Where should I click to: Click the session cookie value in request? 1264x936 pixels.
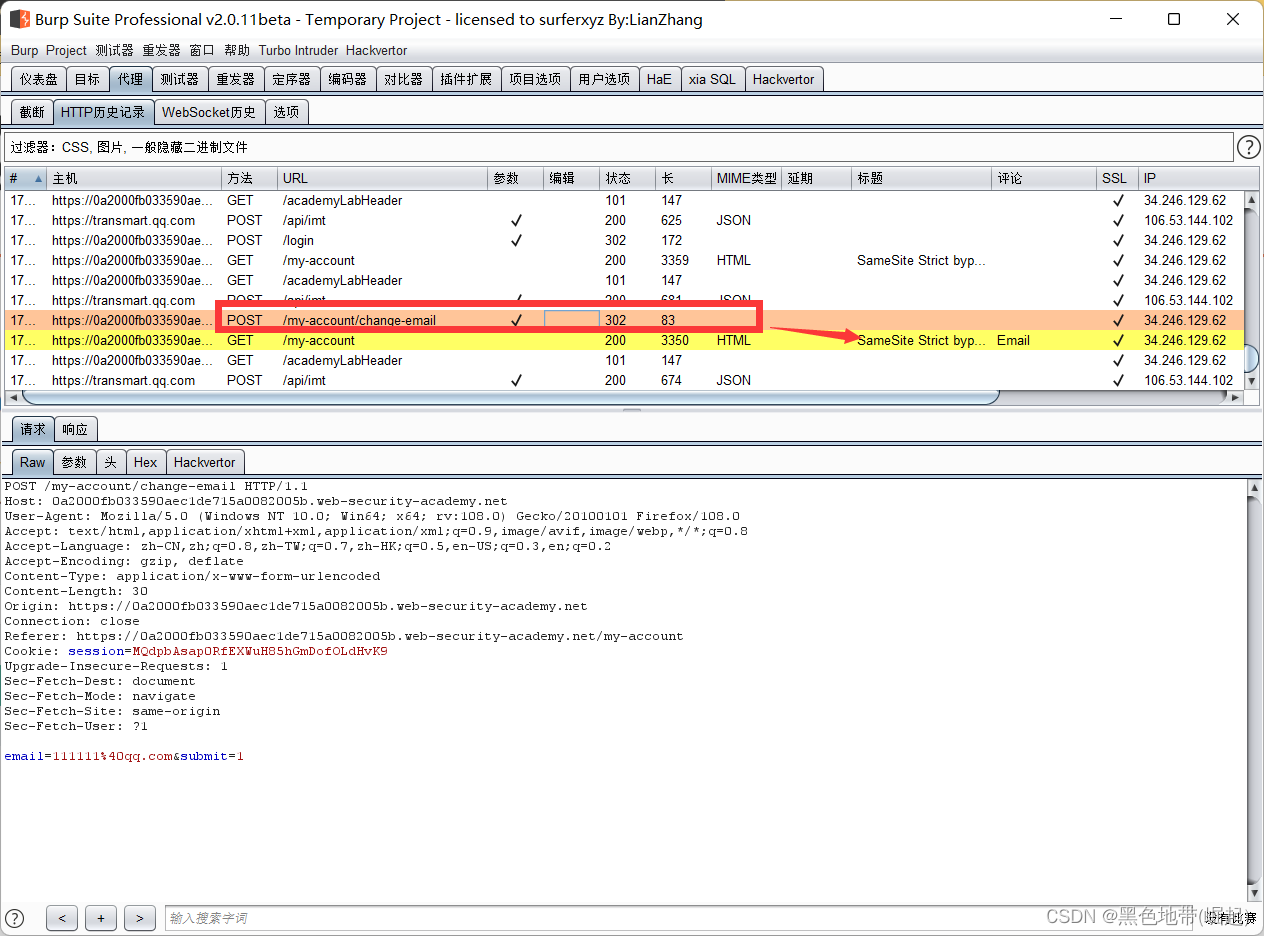pyautogui.click(x=260, y=651)
